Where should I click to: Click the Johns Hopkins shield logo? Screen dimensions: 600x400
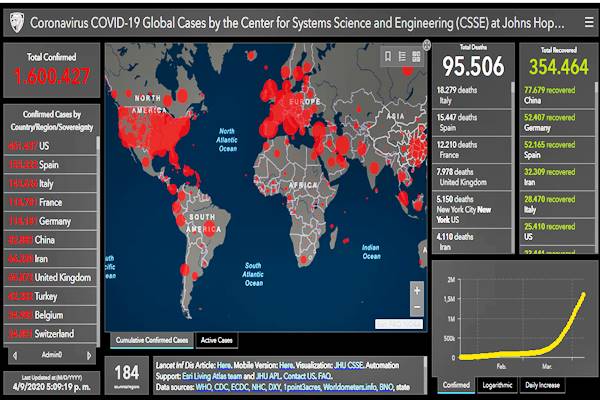[x=16, y=22]
